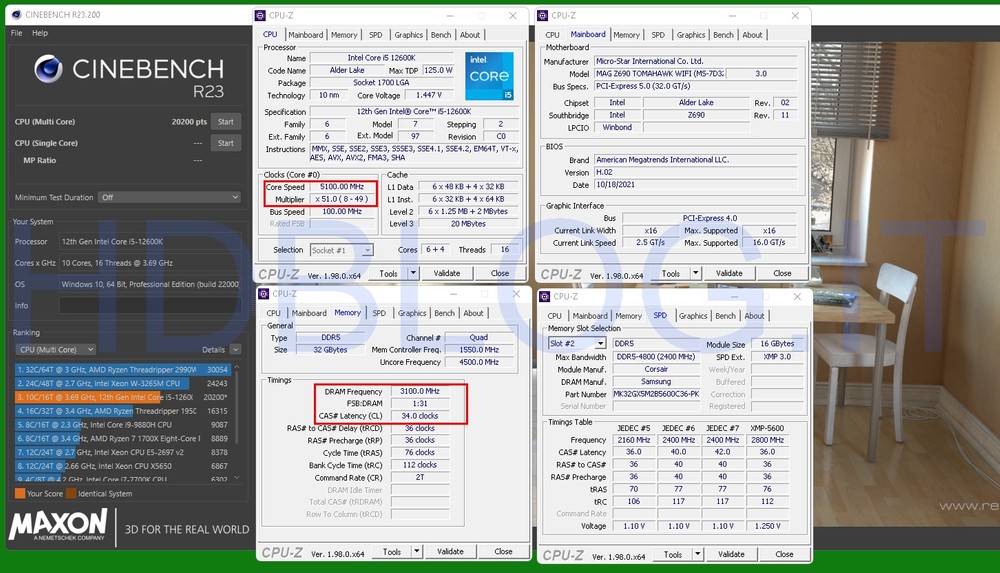Click Validate in the SPD window
Screen dimensions: 1000x573
click(732, 554)
